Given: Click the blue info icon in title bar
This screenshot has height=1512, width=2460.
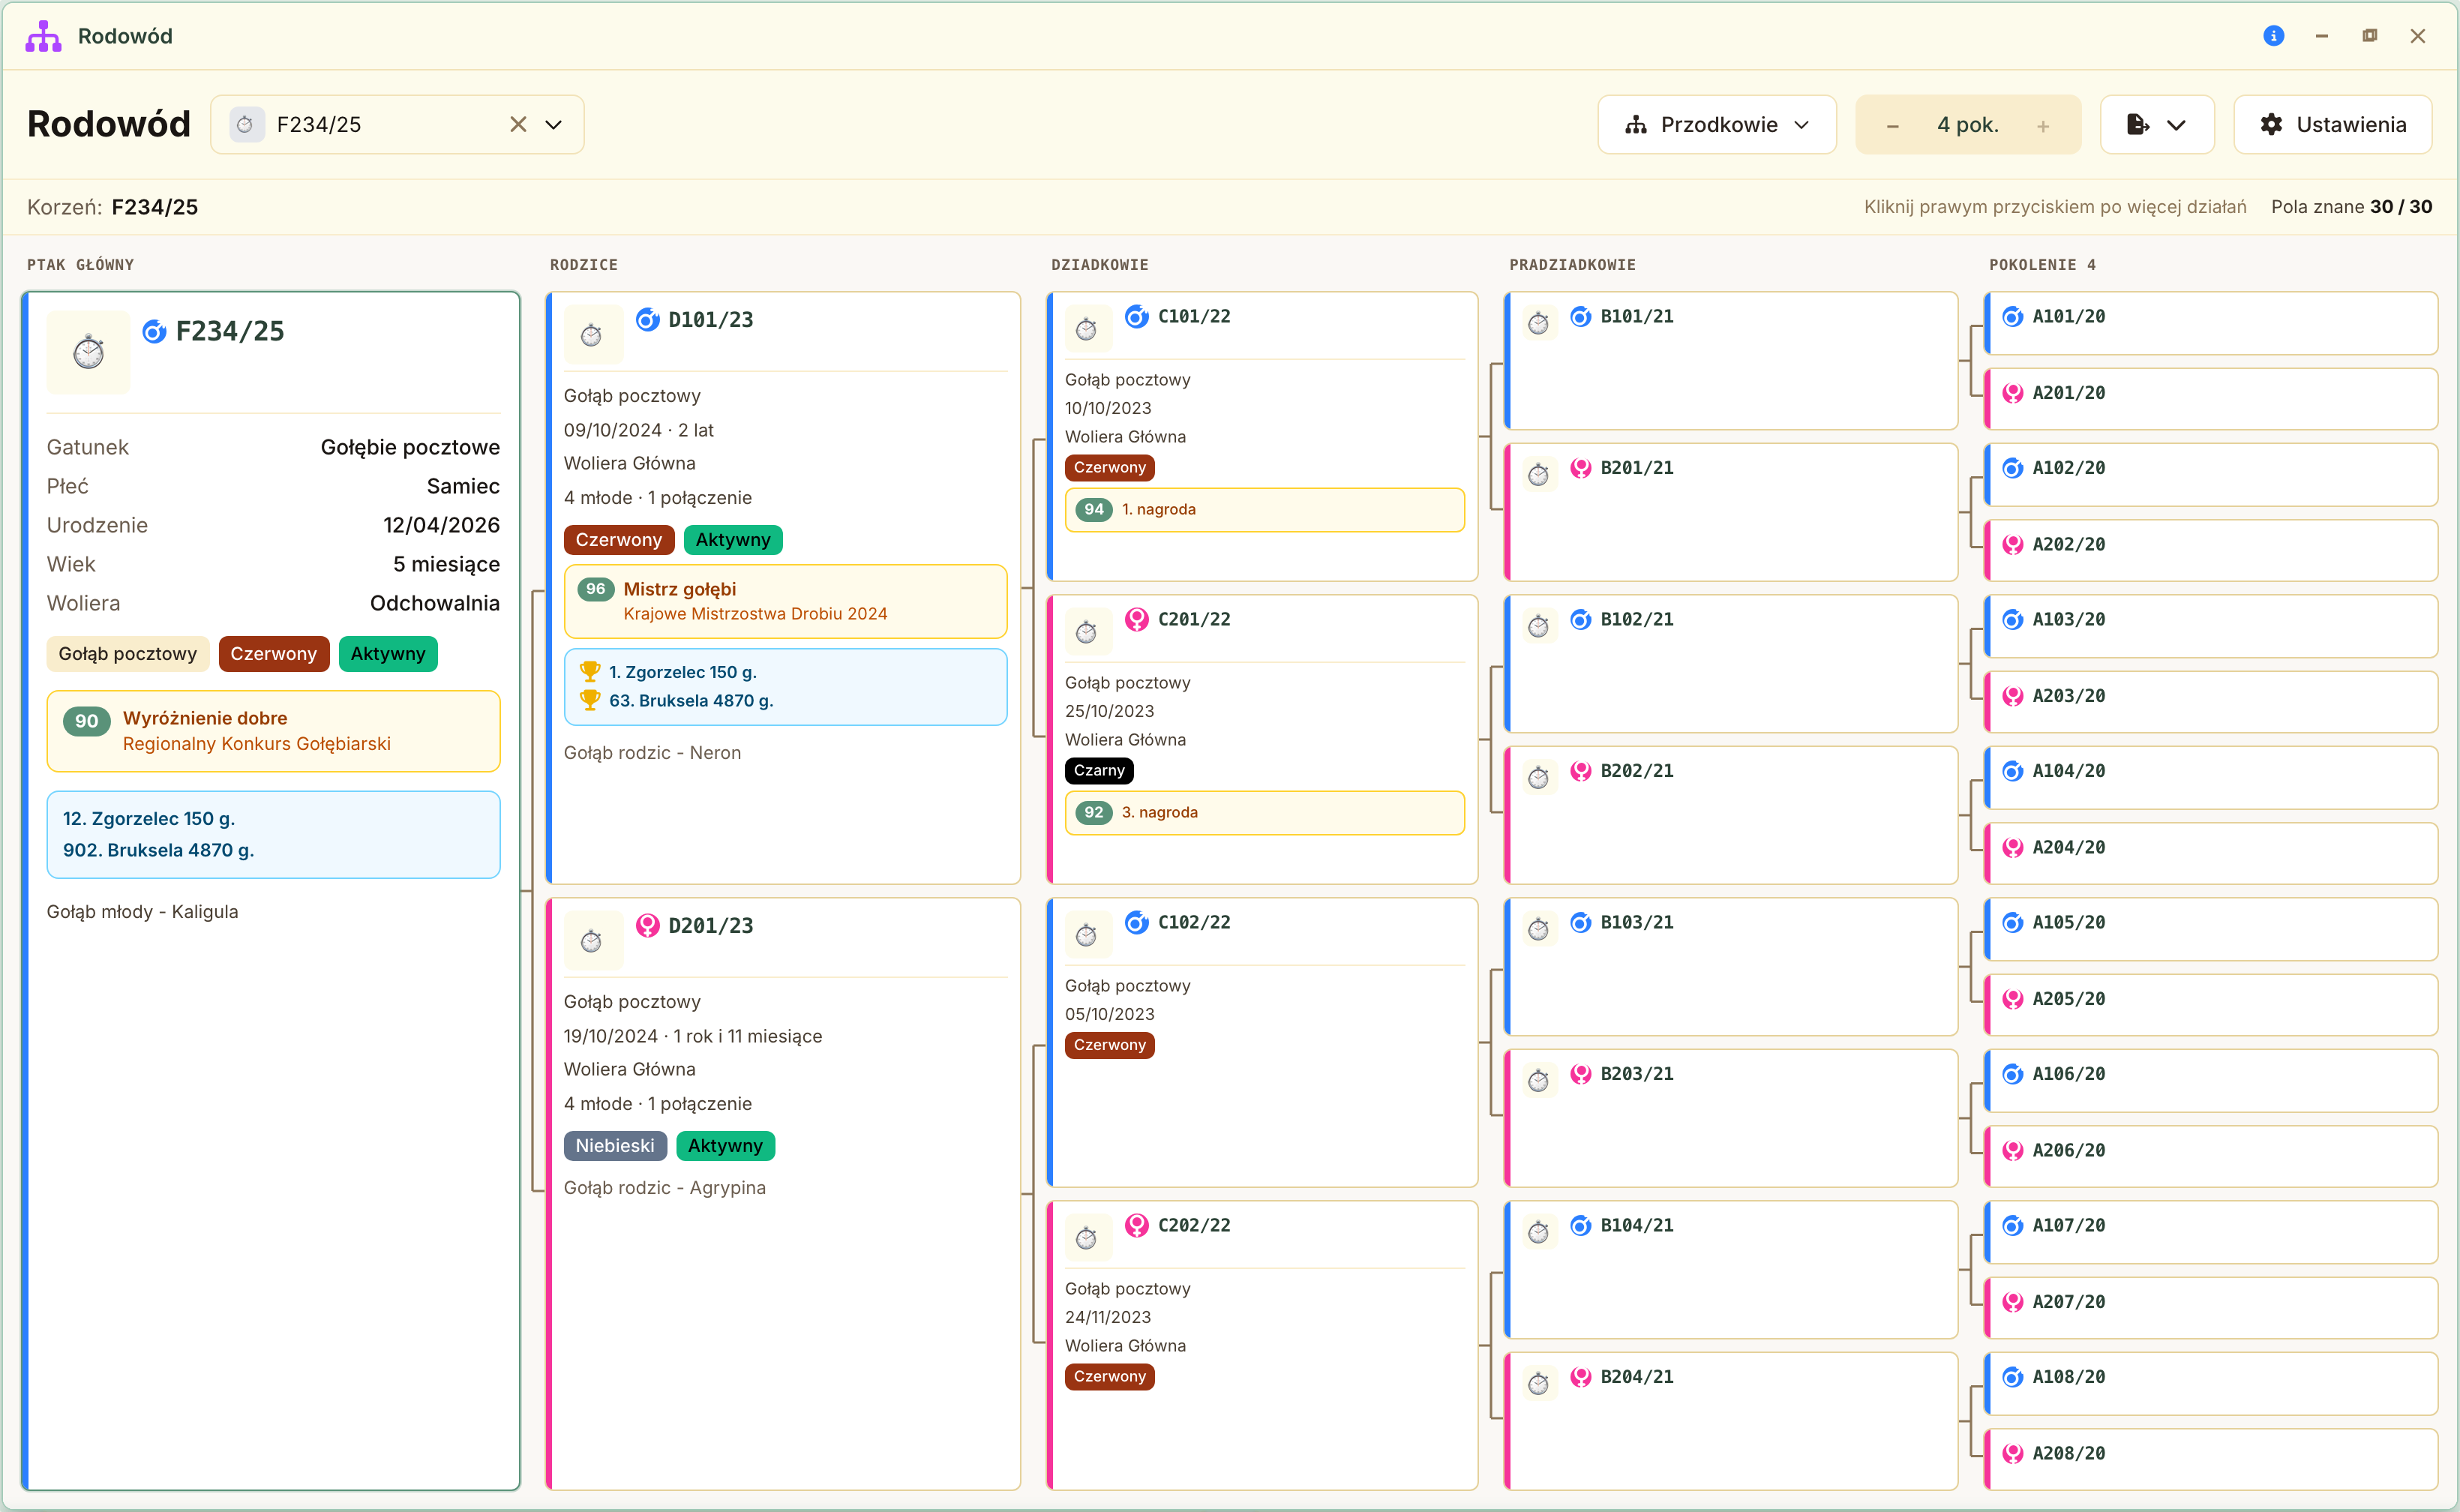Looking at the screenshot, I should (2273, 36).
